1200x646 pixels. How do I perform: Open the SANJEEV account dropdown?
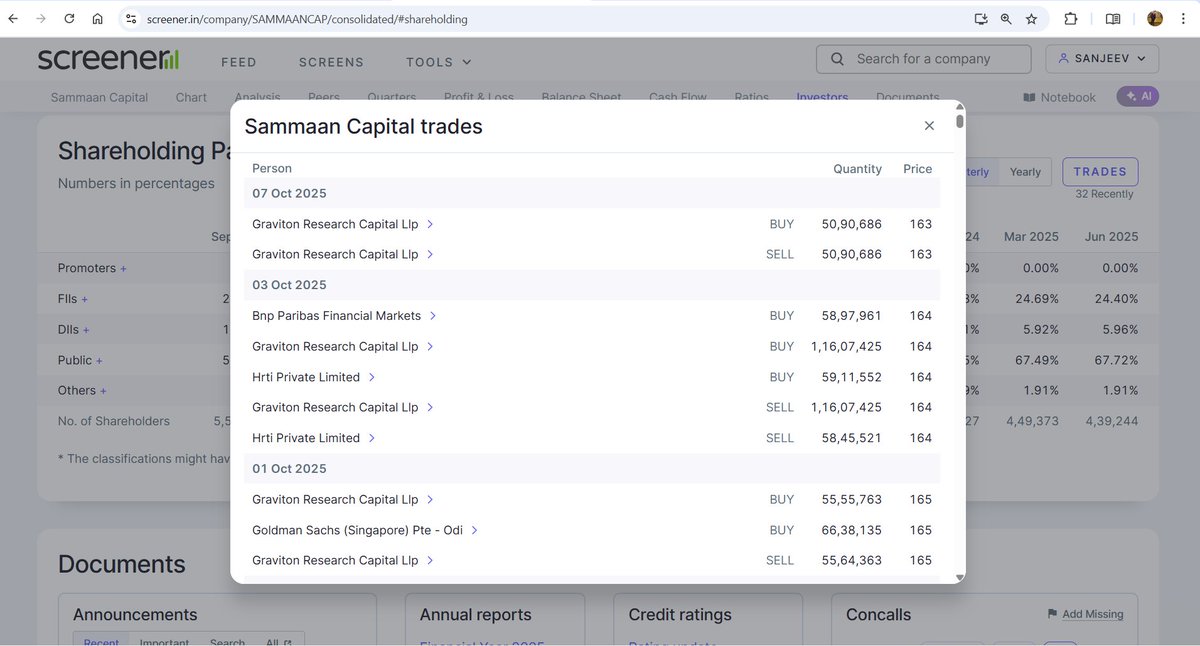1102,59
